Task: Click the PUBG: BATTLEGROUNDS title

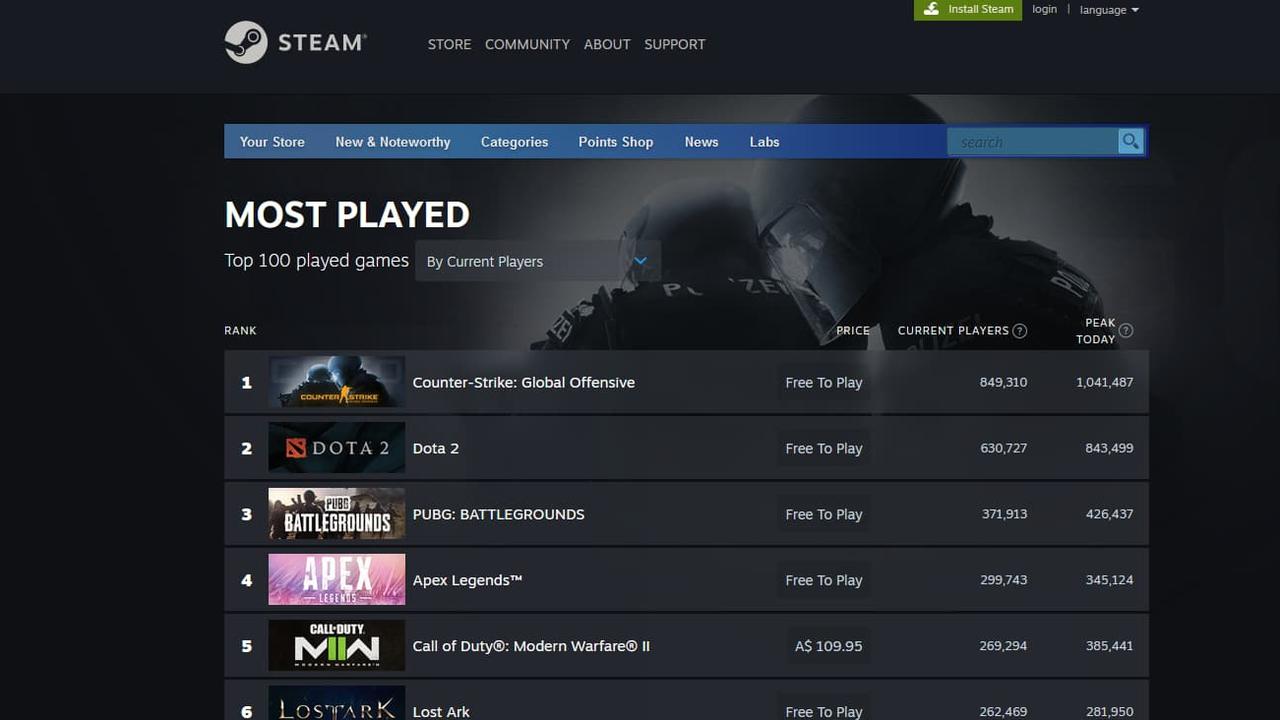Action: pos(499,514)
